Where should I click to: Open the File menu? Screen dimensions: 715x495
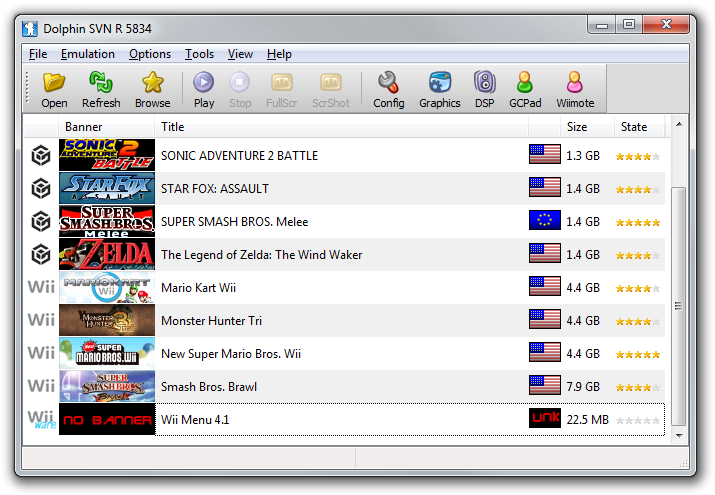[x=38, y=54]
